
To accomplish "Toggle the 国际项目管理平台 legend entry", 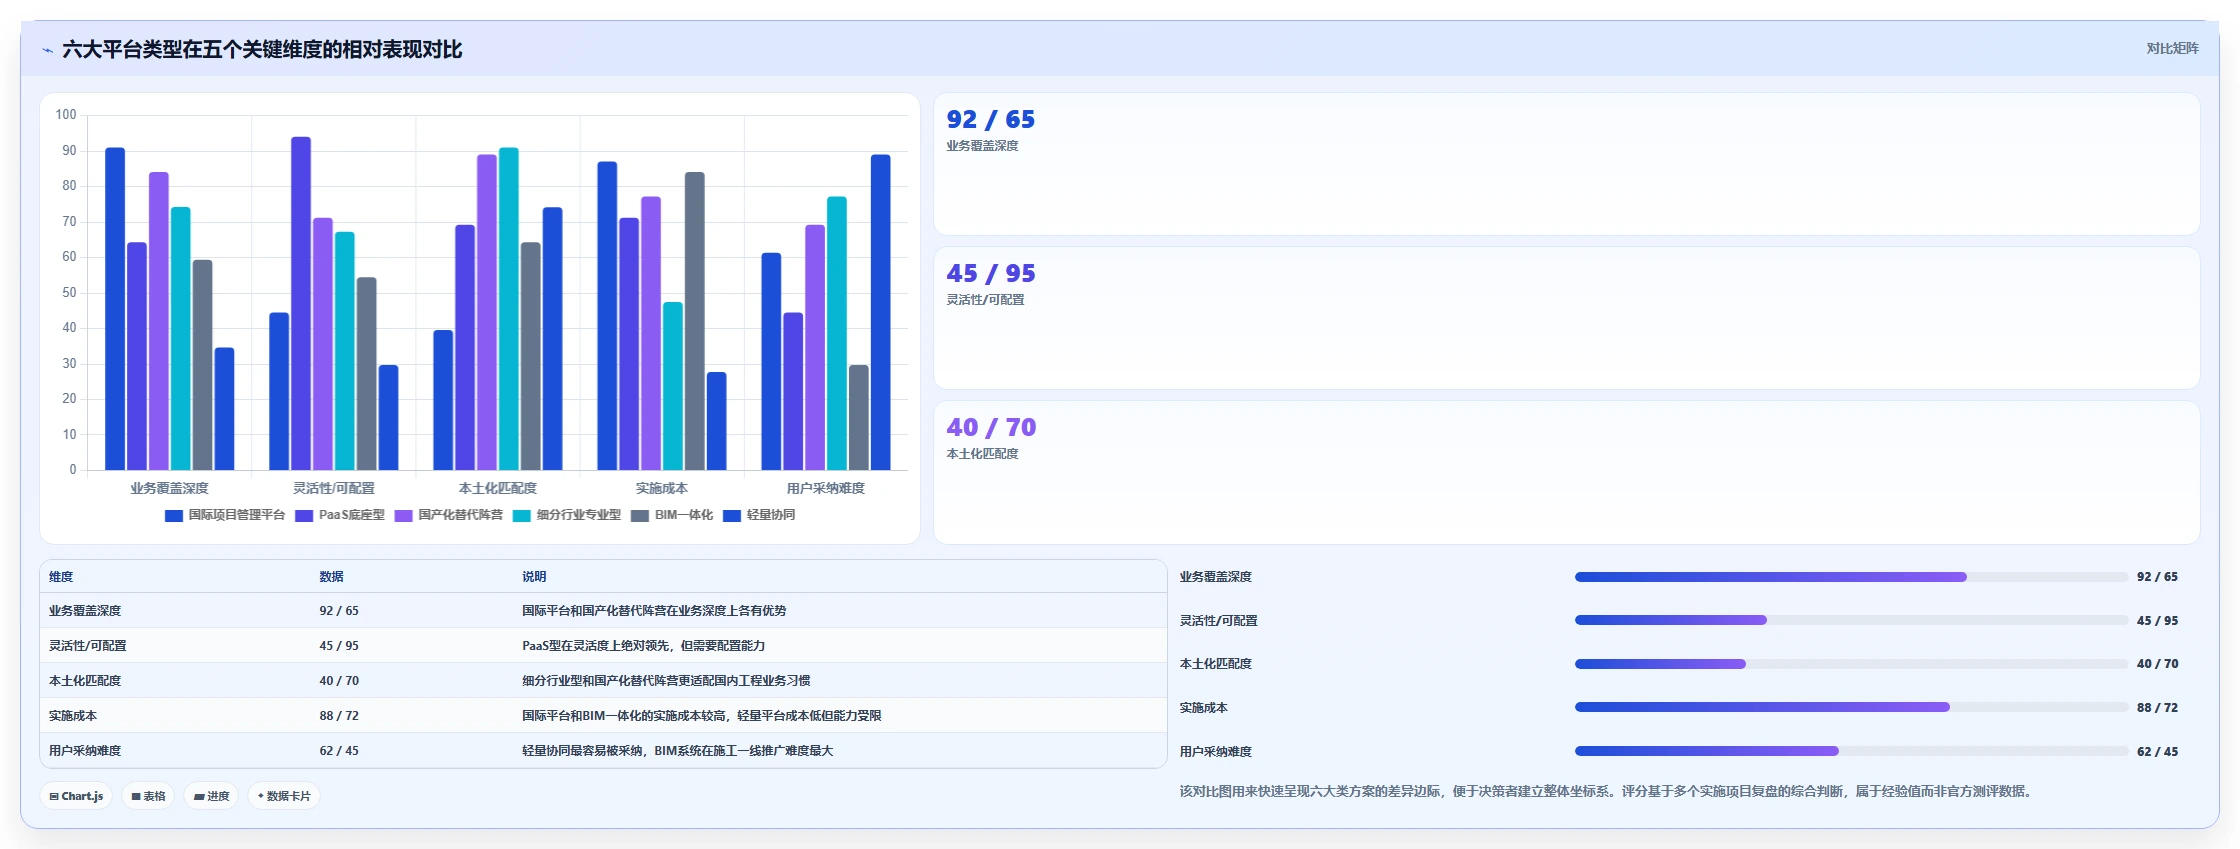I will pyautogui.click(x=225, y=515).
